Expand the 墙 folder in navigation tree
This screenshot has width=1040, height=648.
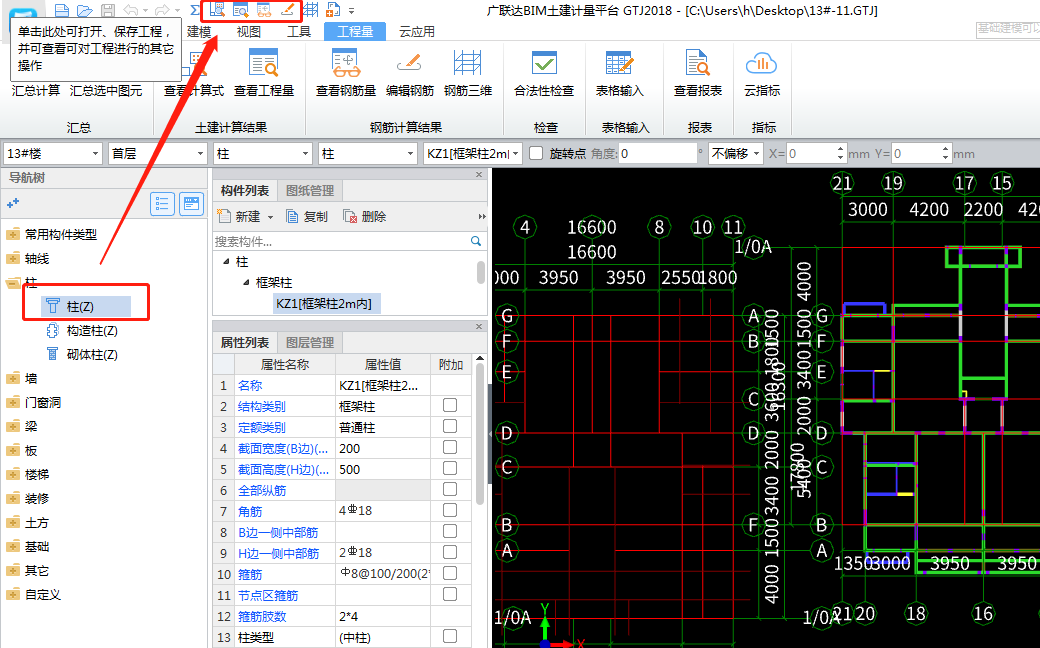pos(13,379)
